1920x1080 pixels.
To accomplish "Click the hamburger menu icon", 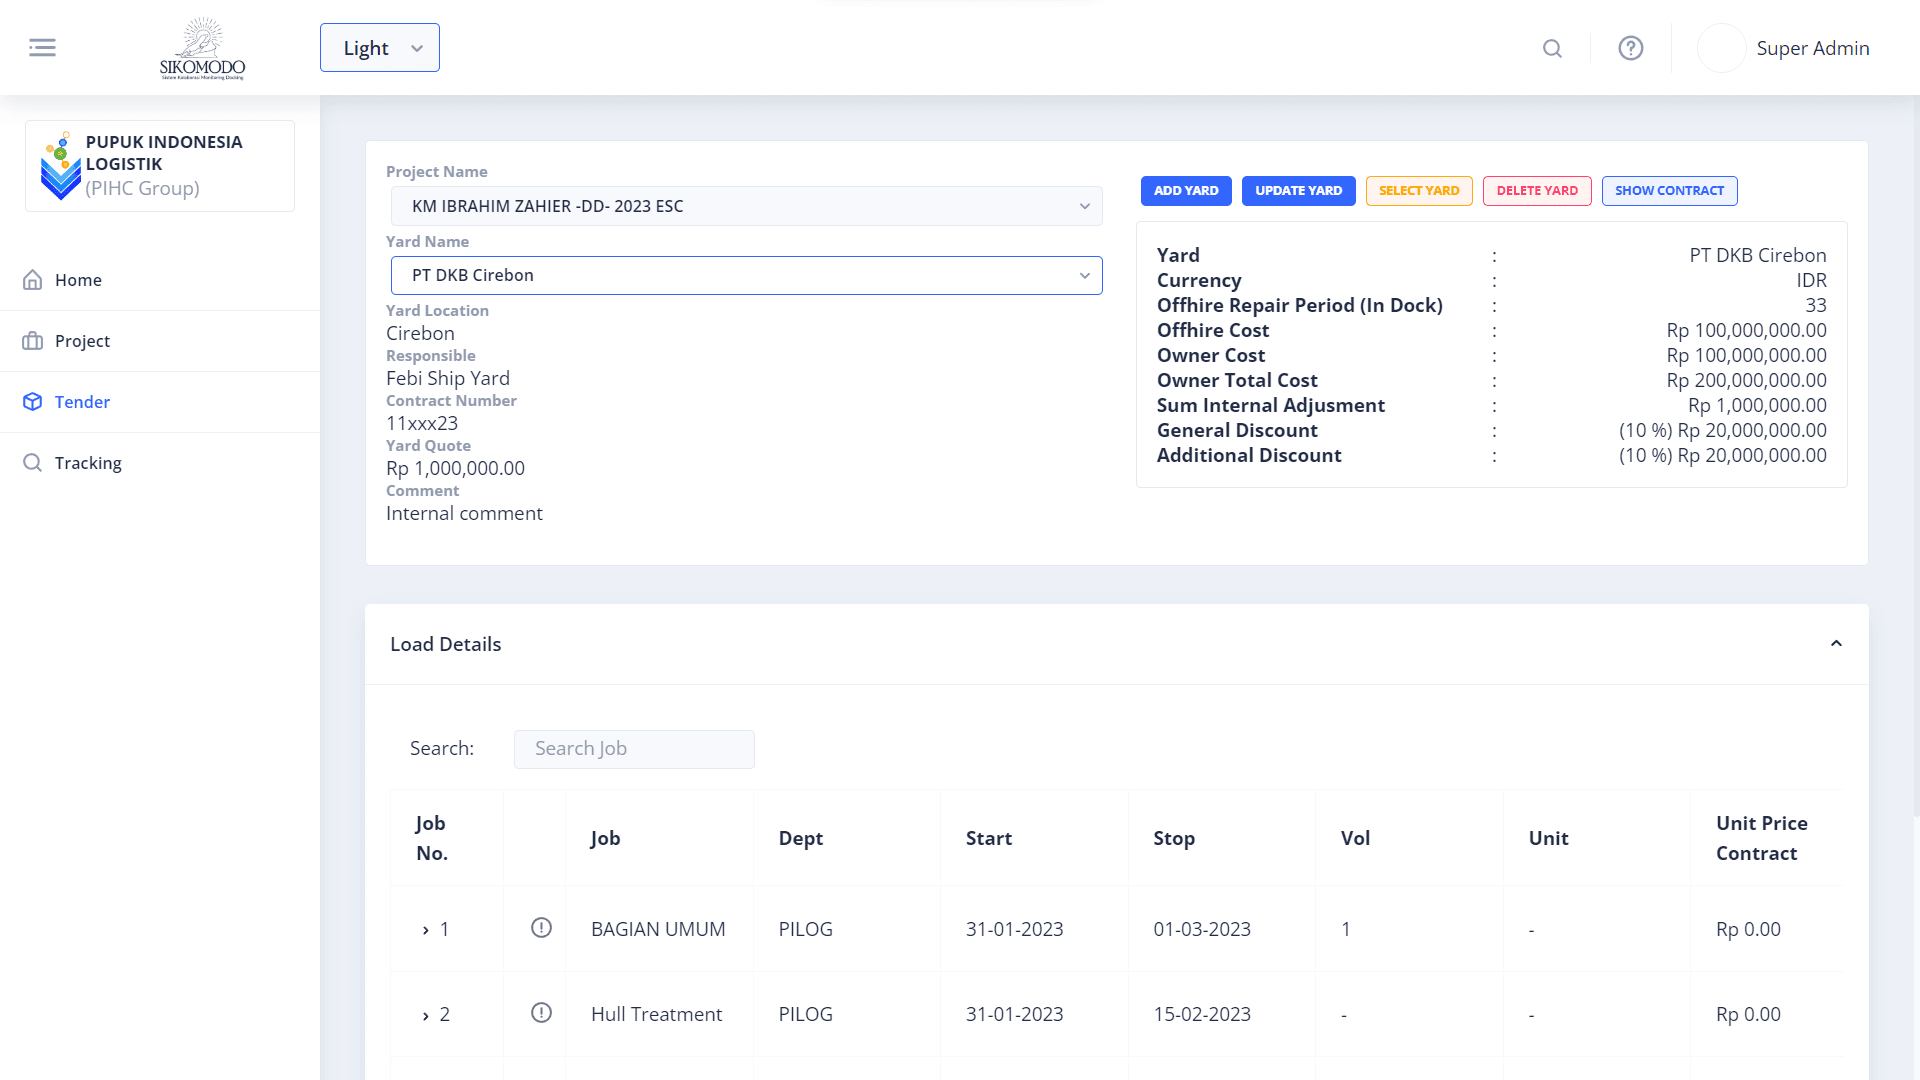I will pyautogui.click(x=42, y=48).
